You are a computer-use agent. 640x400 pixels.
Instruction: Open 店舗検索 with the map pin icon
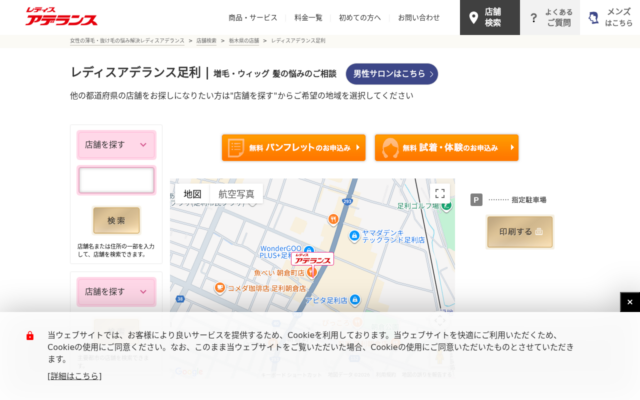[x=490, y=17]
